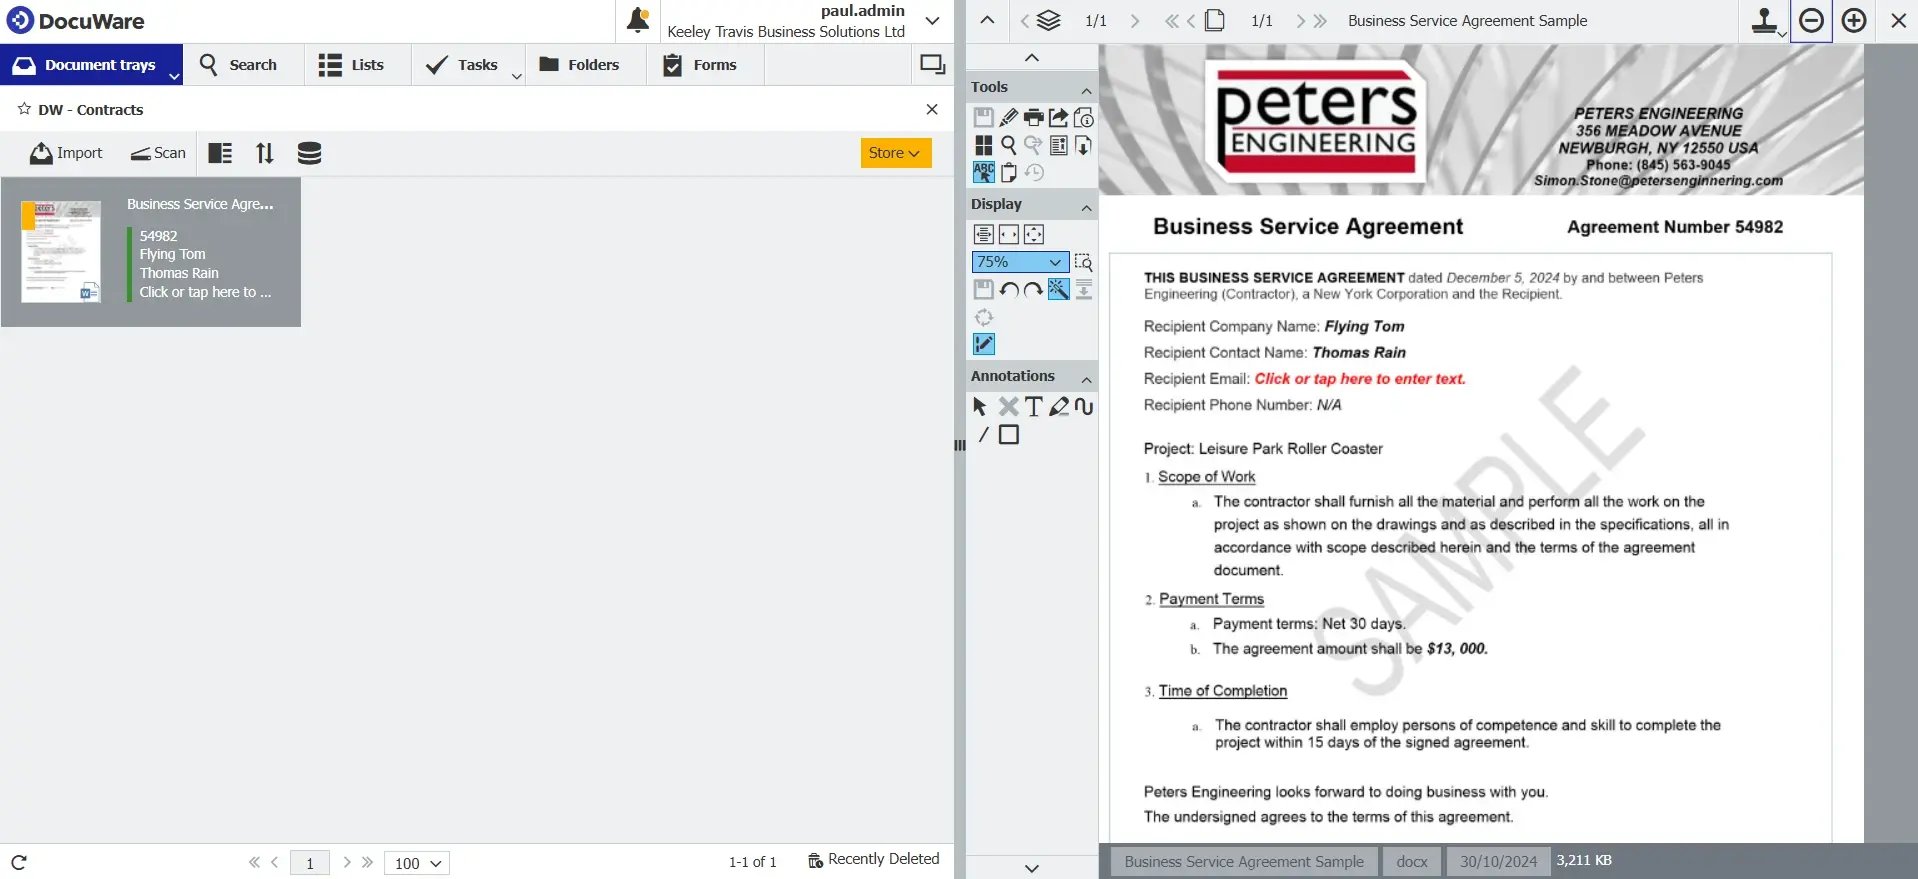Open the Store dropdown button
The width and height of the screenshot is (1918, 879).
pyautogui.click(x=895, y=153)
